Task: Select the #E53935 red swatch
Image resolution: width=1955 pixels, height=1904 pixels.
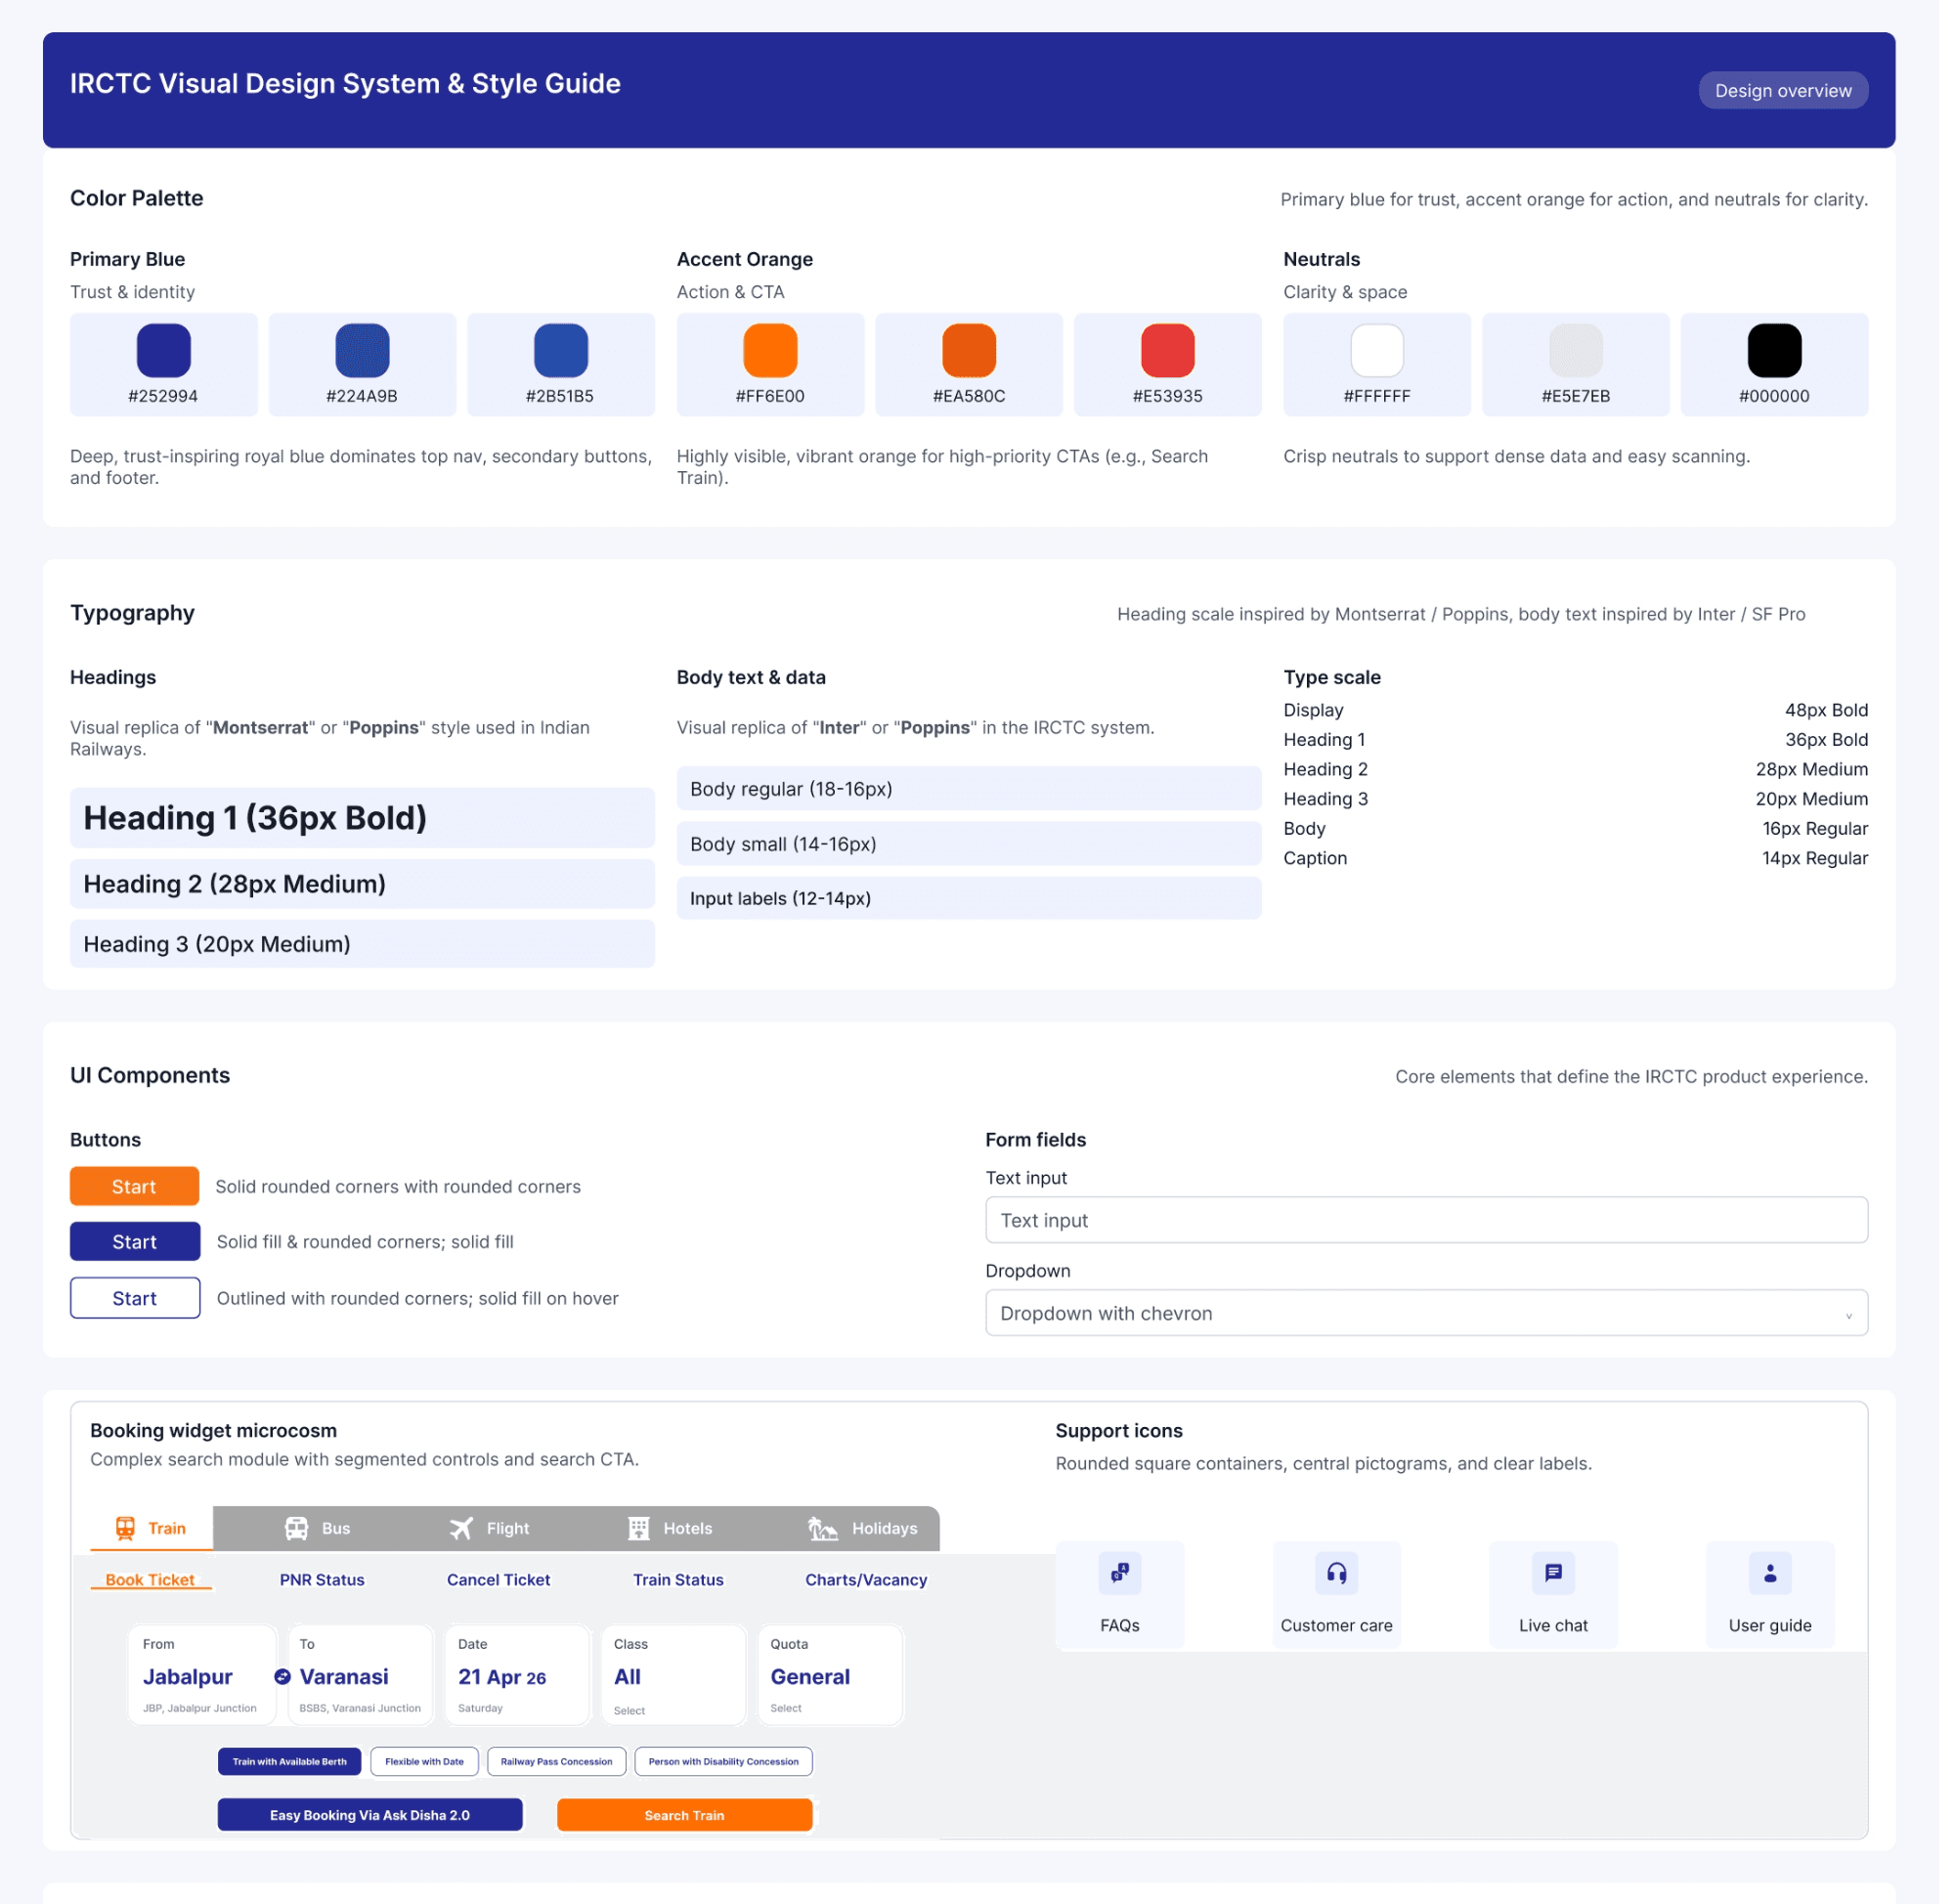Action: click(x=1178, y=353)
